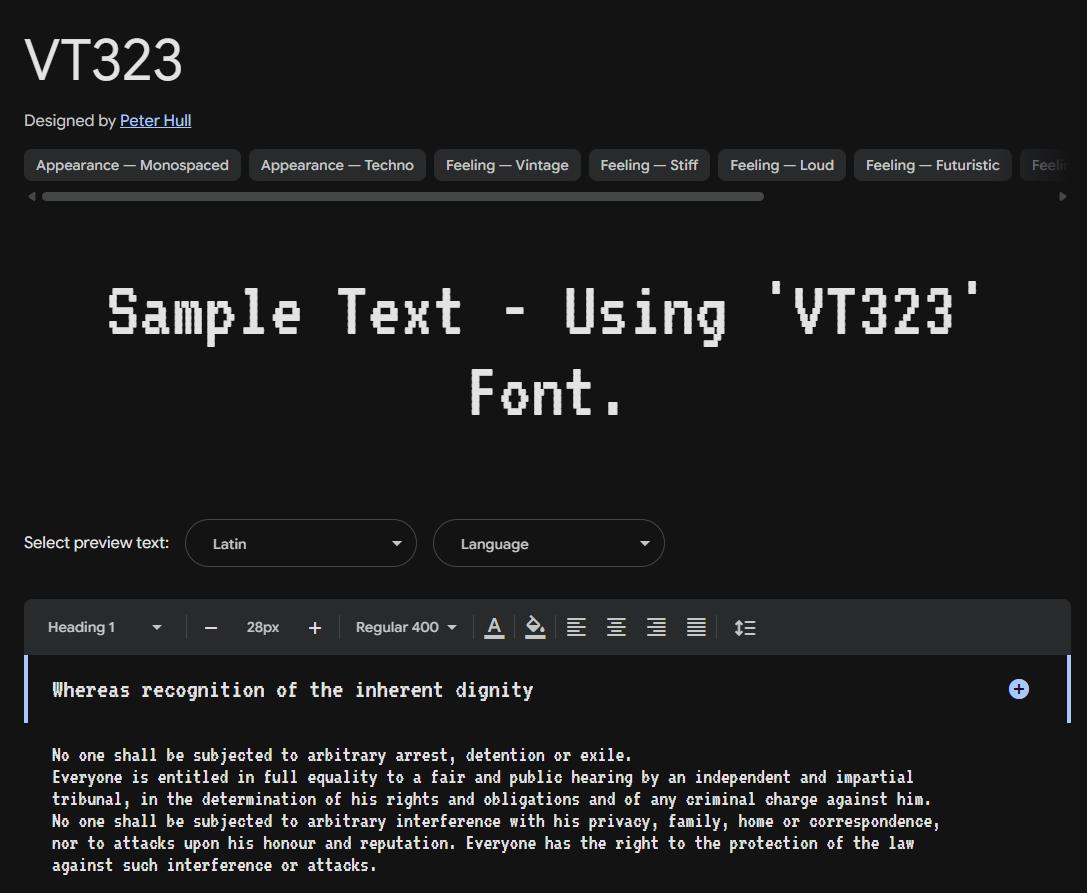Click the 'No one shall be subjected to arbitrary arrest' line
Screen dimensions: 1087x893
click(342, 755)
